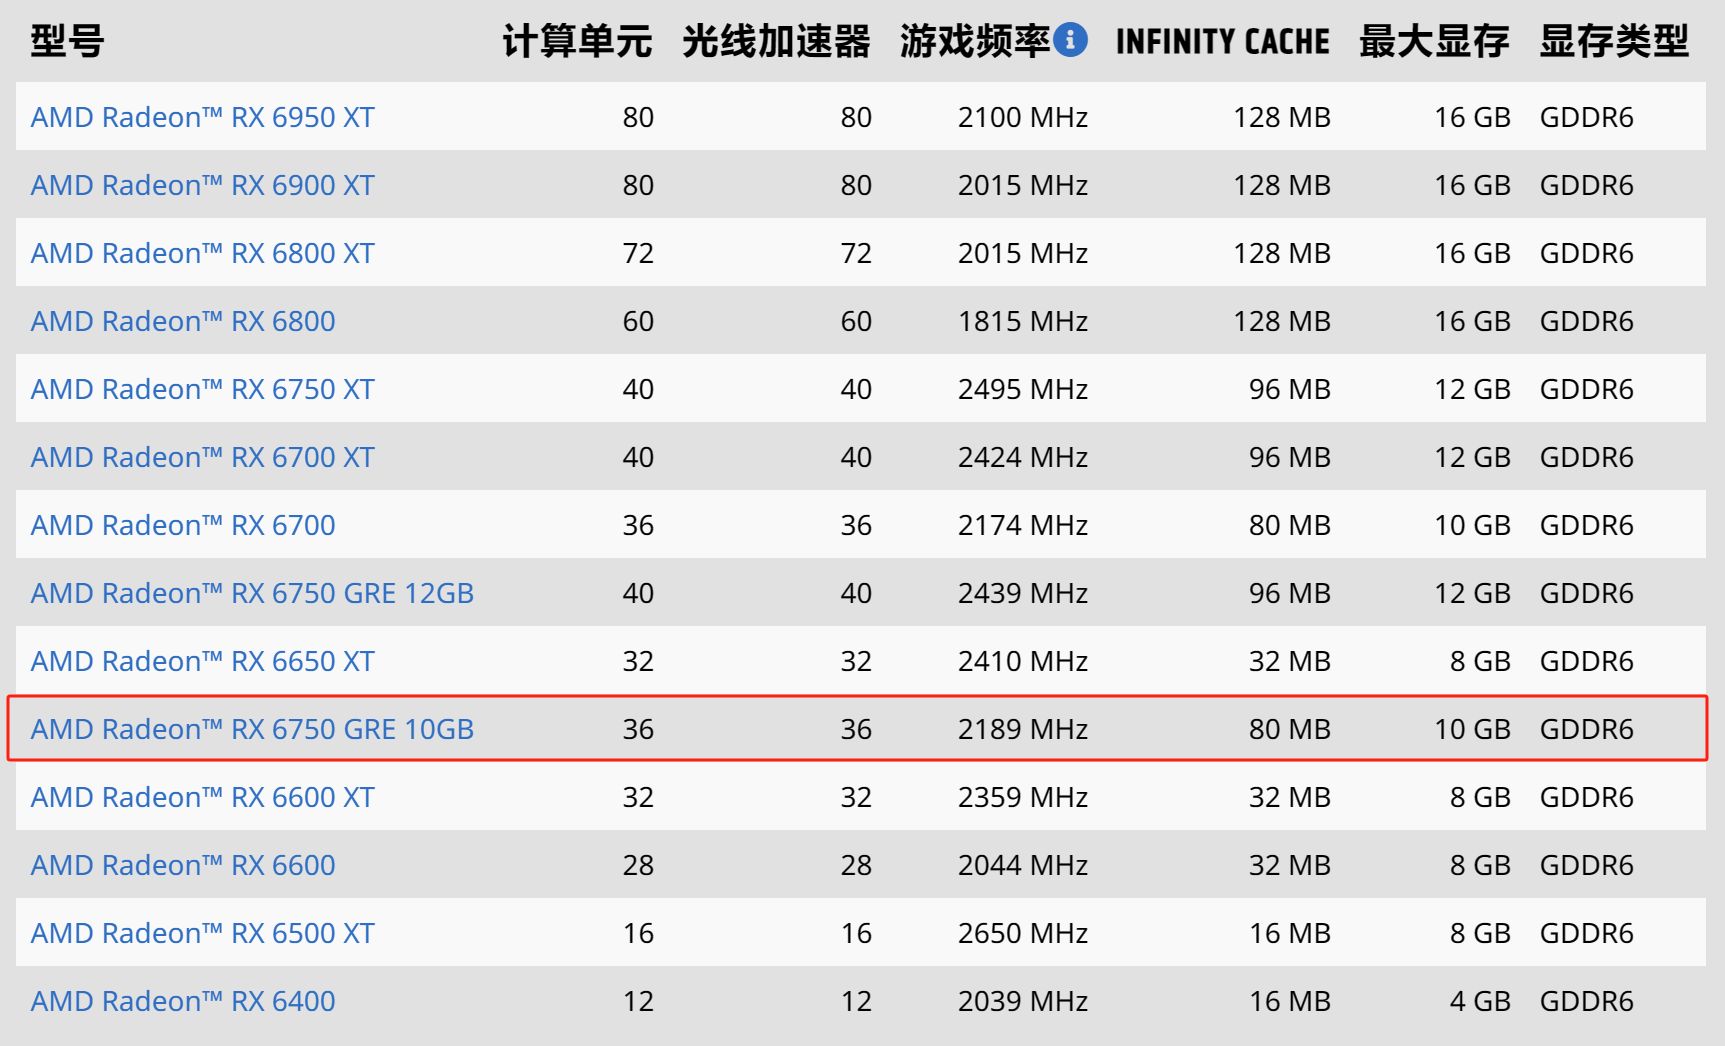Select 10 GB in RX 6750 GRE 10GB row
The image size is (1725, 1046).
(x=1473, y=729)
